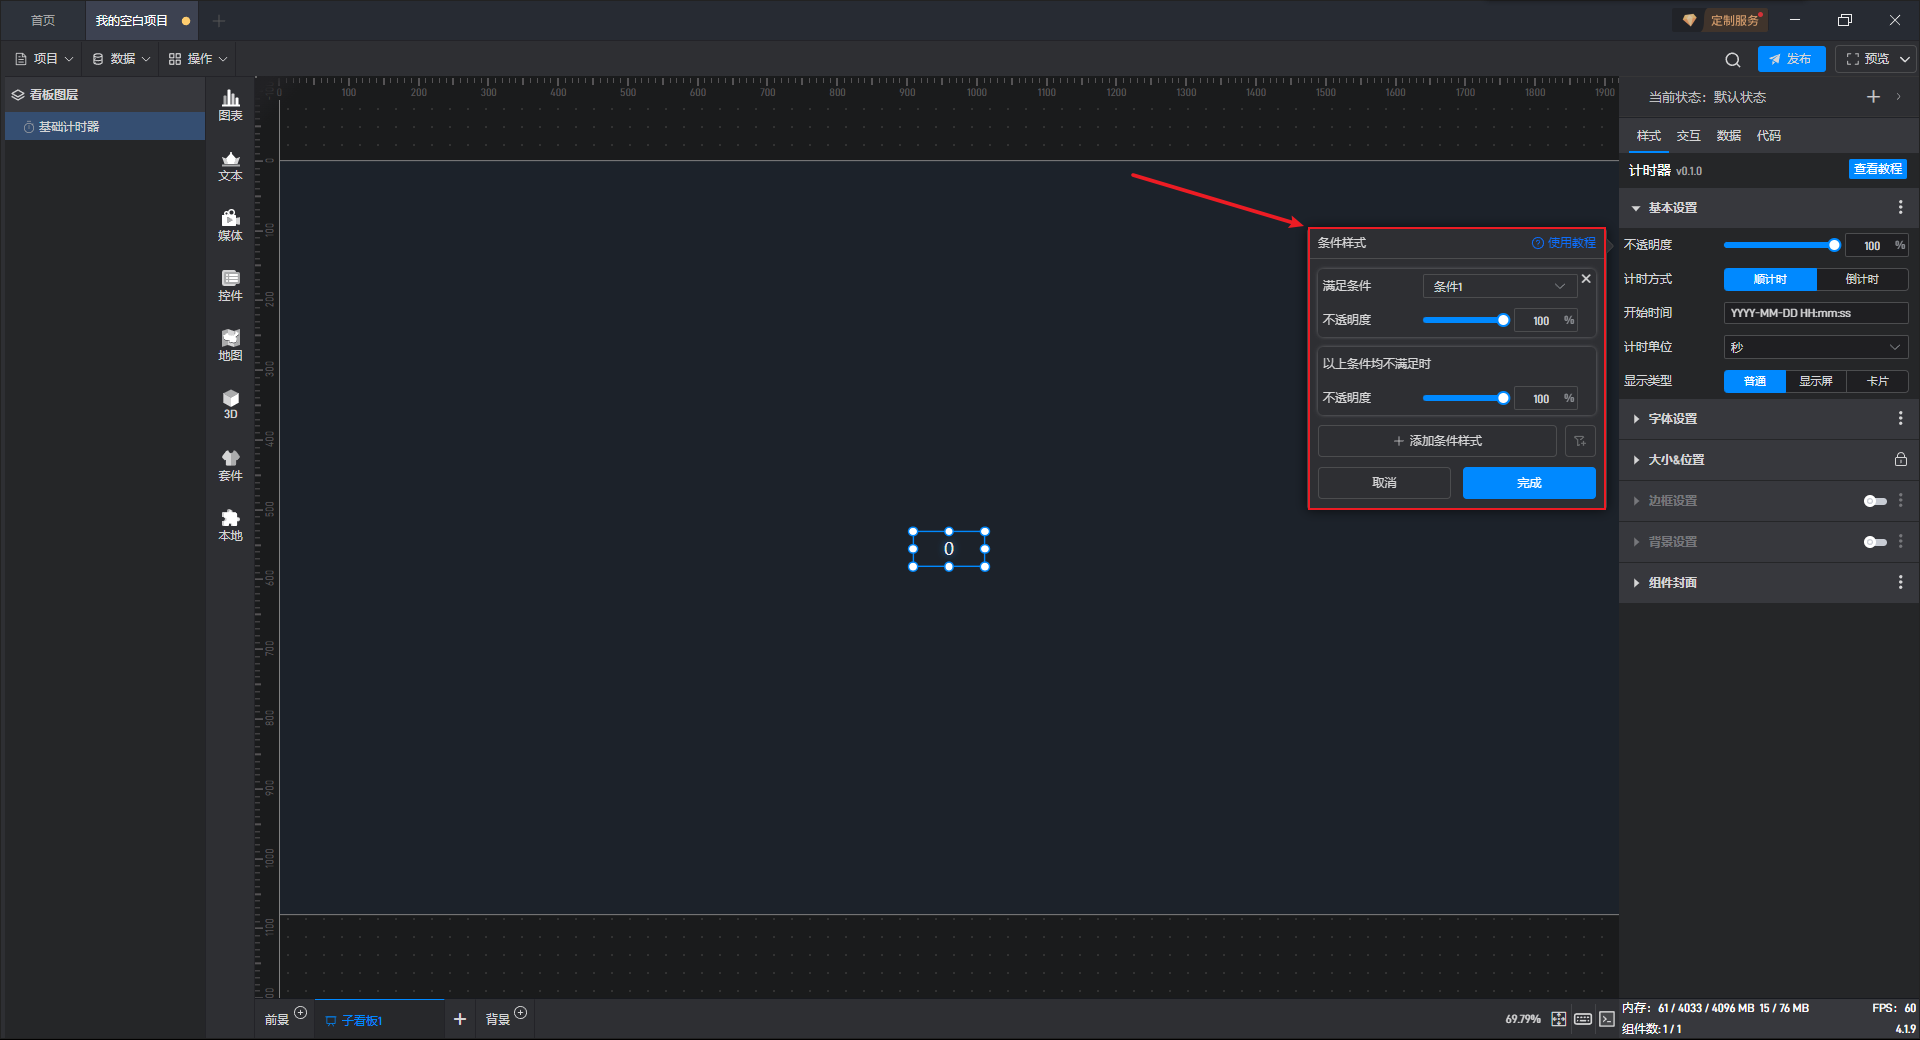Open a new project tab
Screen dimensions: 1920x1040
click(x=219, y=21)
